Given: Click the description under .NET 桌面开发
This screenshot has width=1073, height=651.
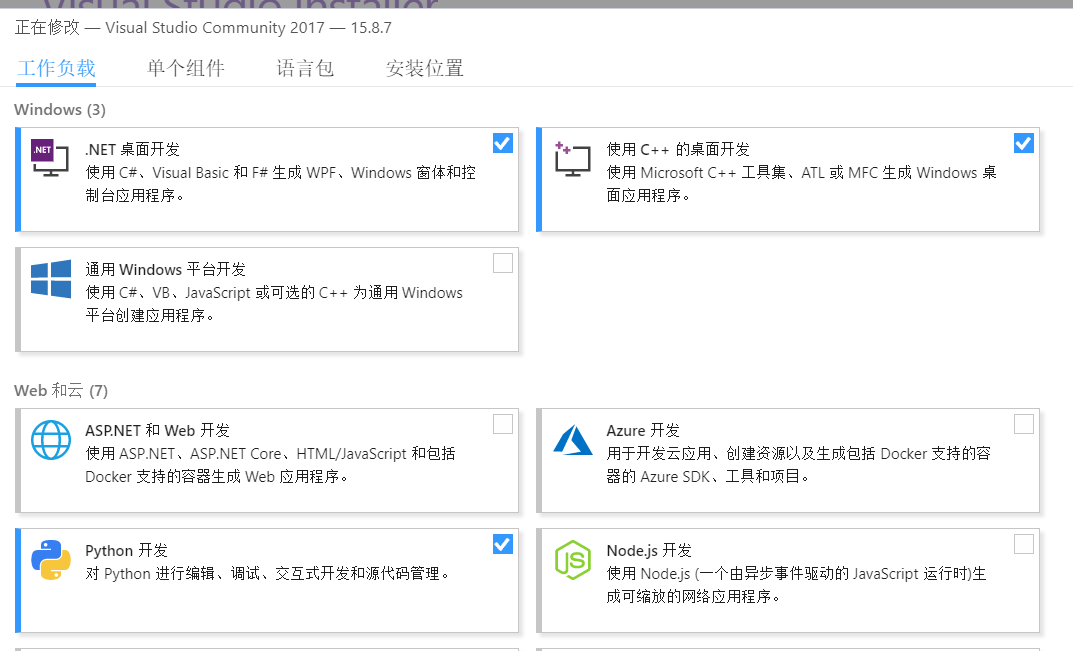Looking at the screenshot, I should tap(281, 184).
